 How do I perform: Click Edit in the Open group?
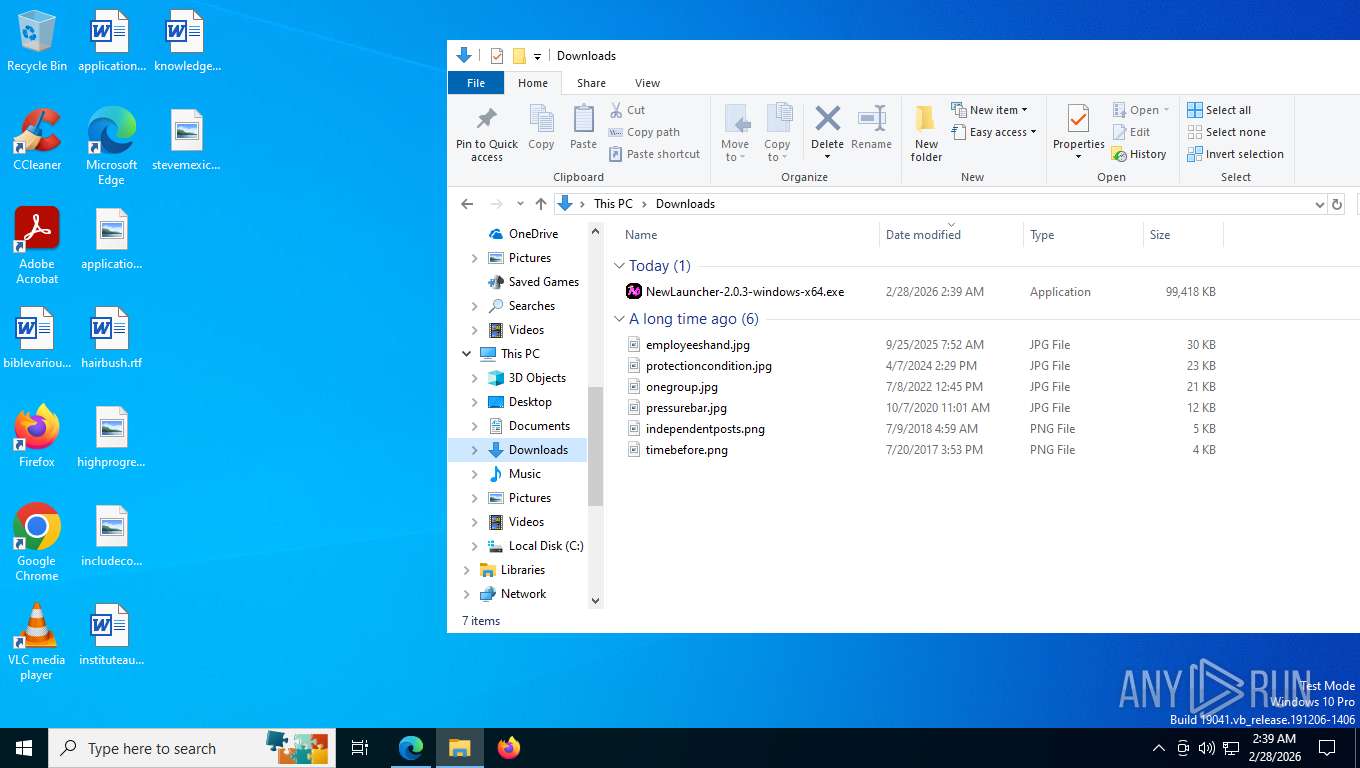[1131, 132]
